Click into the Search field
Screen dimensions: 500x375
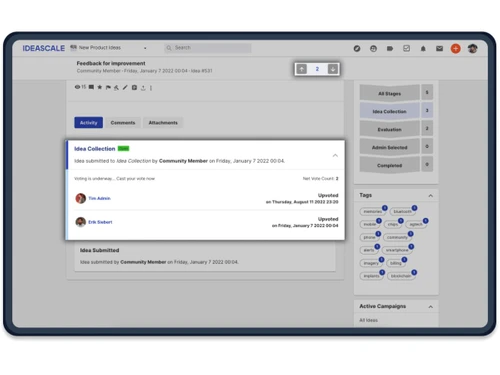208,48
